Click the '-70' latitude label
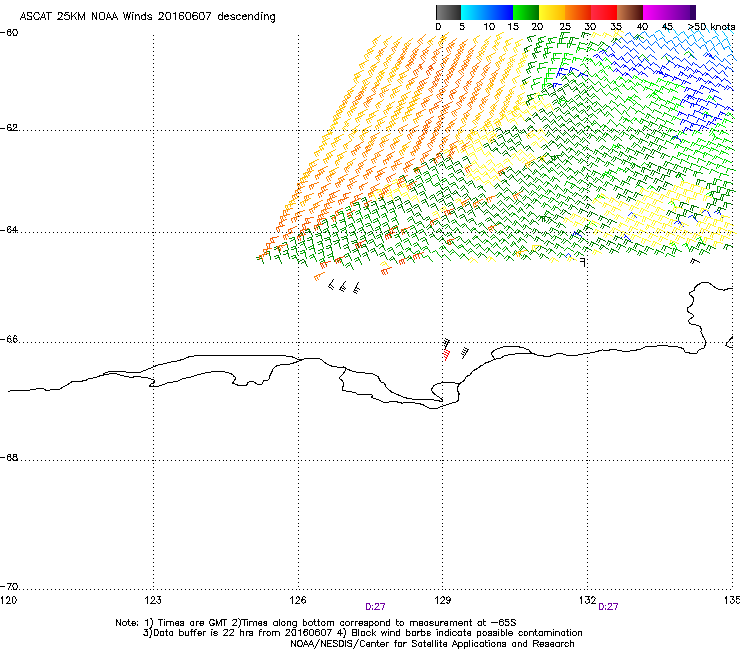The image size is (740, 650). tap(9, 587)
